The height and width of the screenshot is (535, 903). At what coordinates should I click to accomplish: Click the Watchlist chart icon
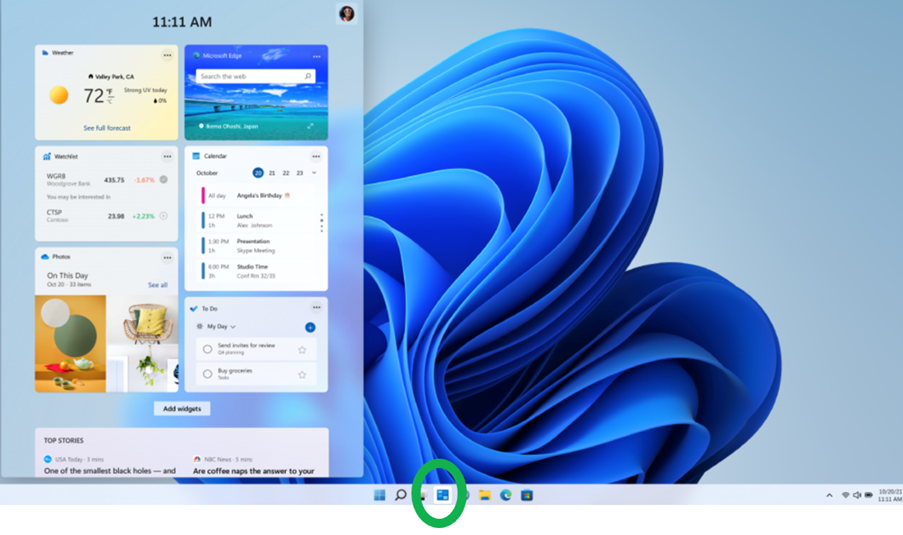click(x=47, y=156)
